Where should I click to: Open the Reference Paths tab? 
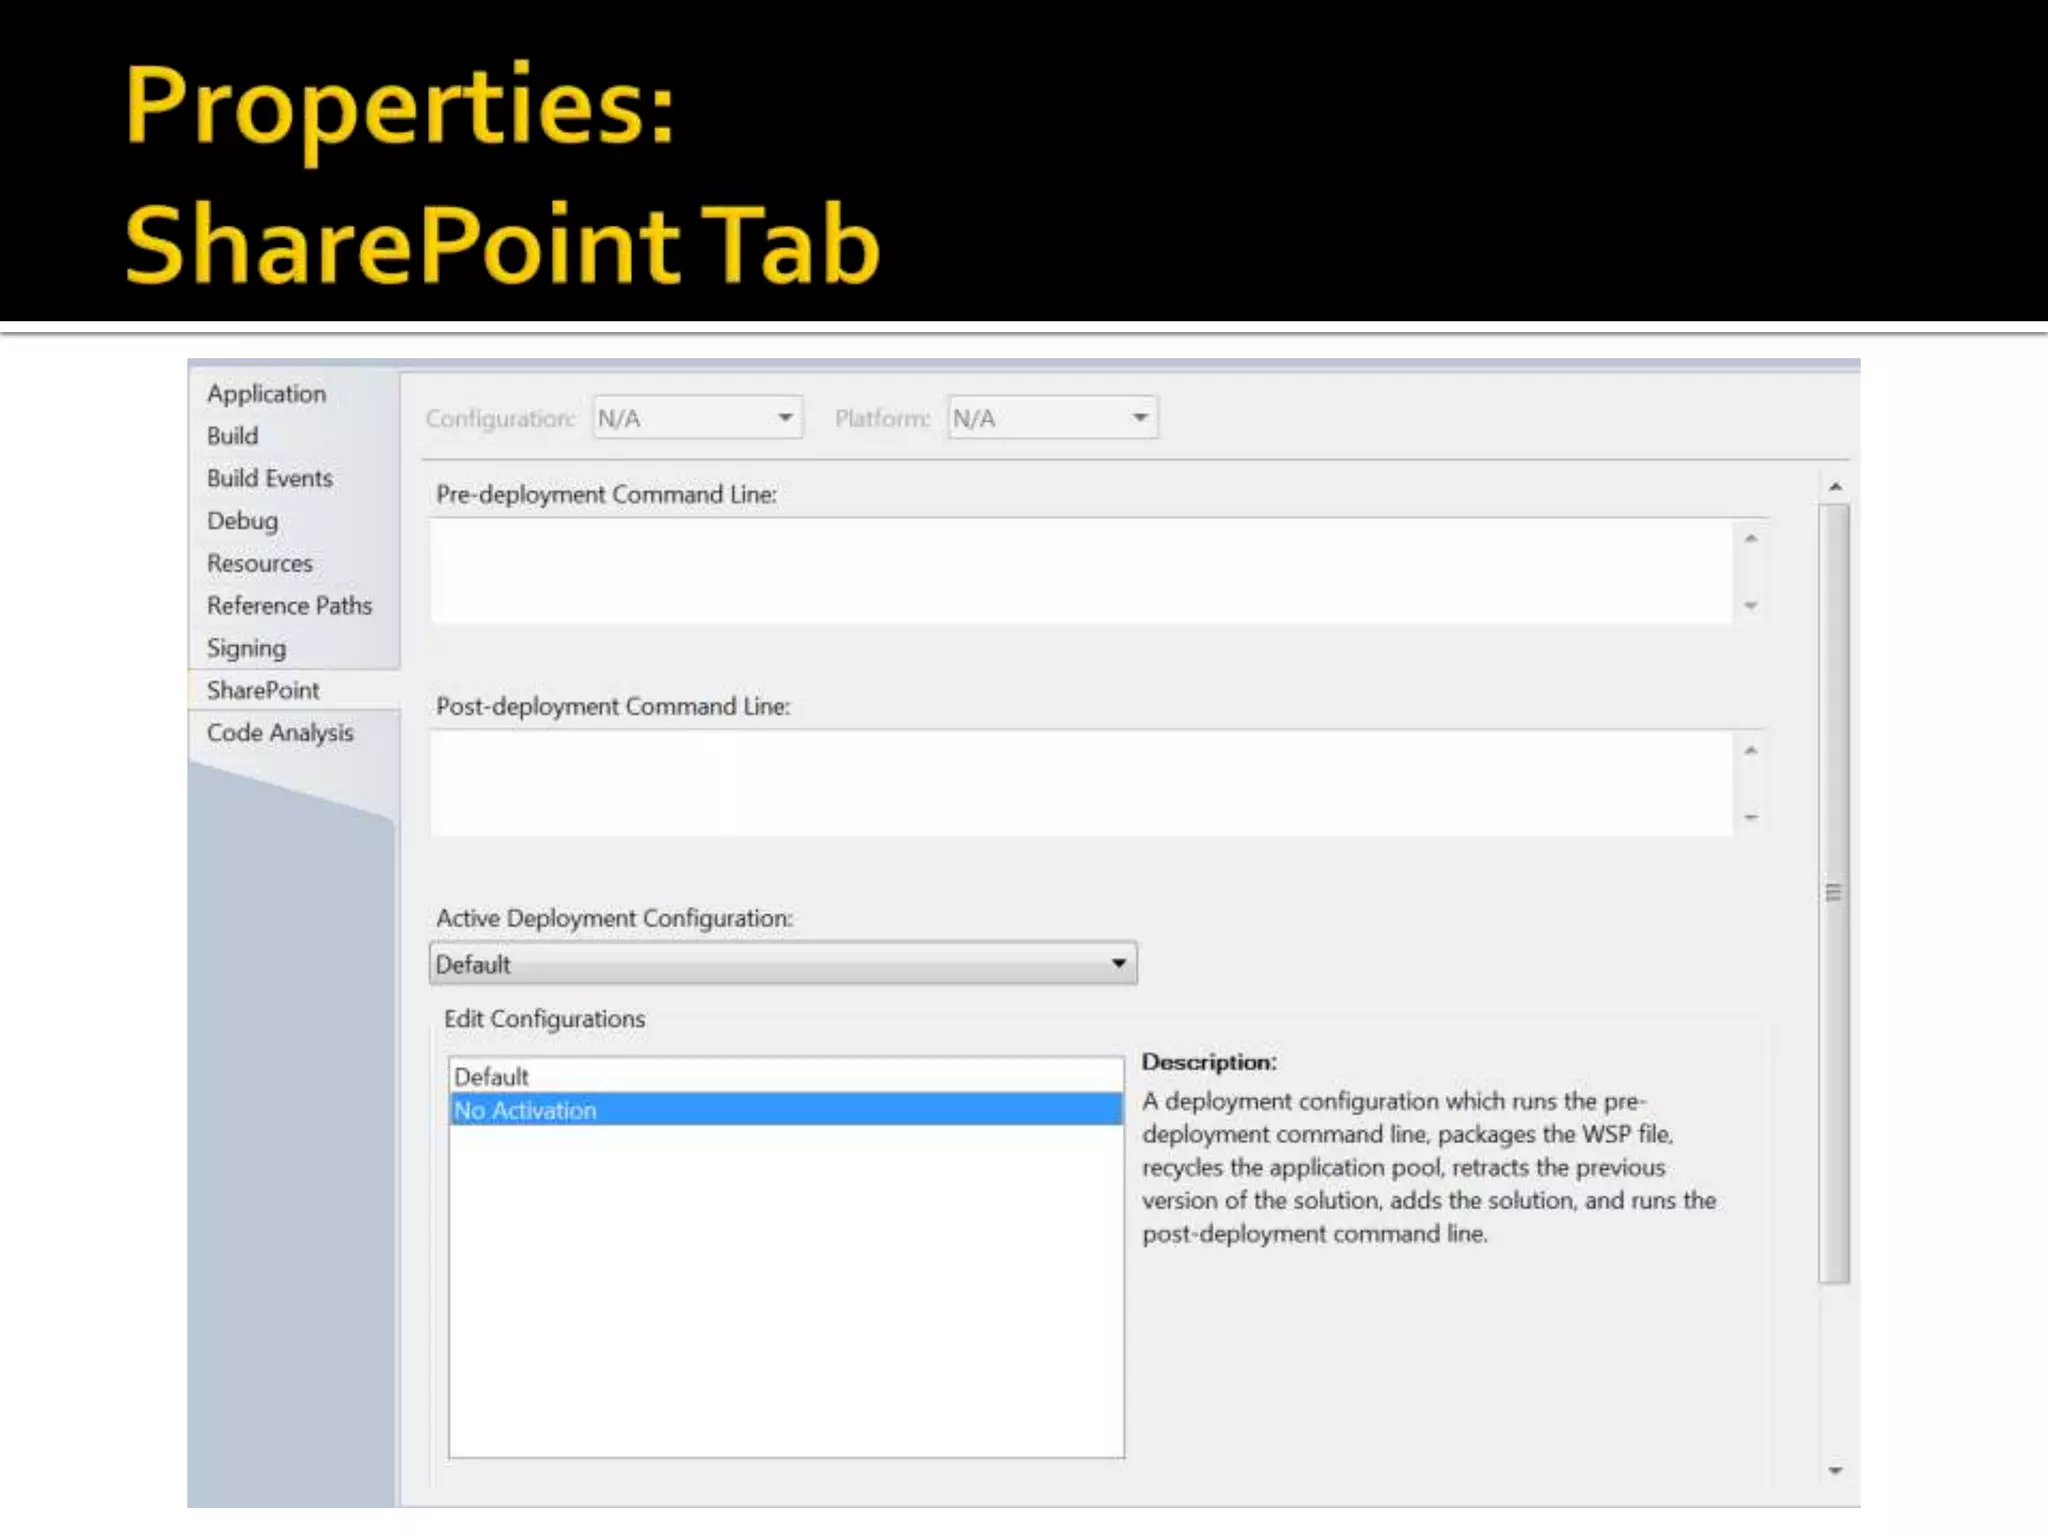pyautogui.click(x=289, y=606)
